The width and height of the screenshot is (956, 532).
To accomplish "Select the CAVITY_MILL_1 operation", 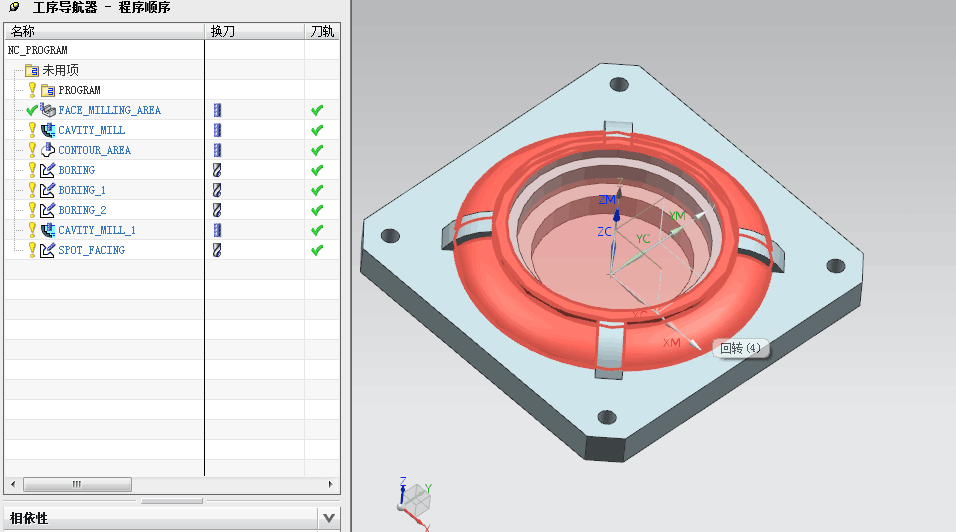I will click(97, 230).
